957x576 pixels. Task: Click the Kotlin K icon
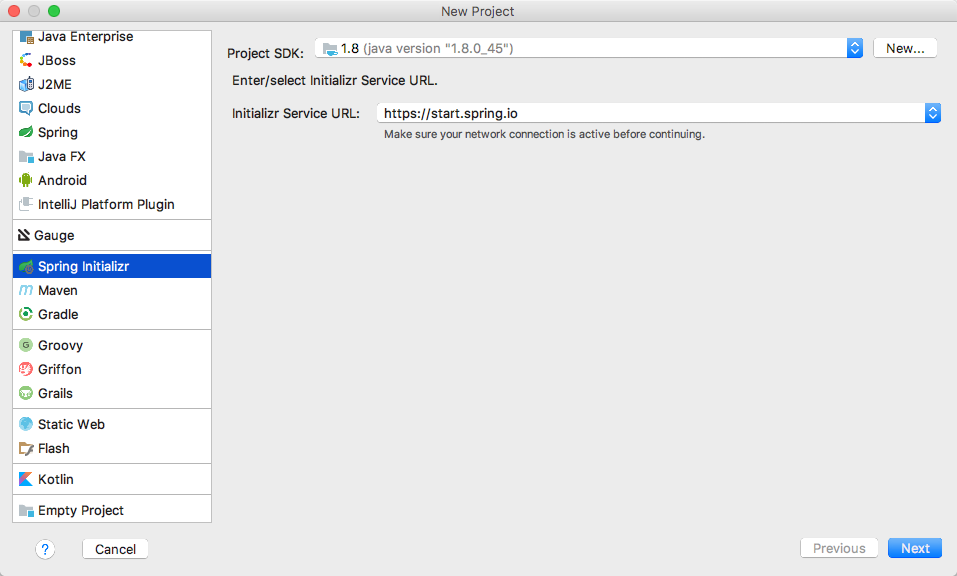coord(26,479)
